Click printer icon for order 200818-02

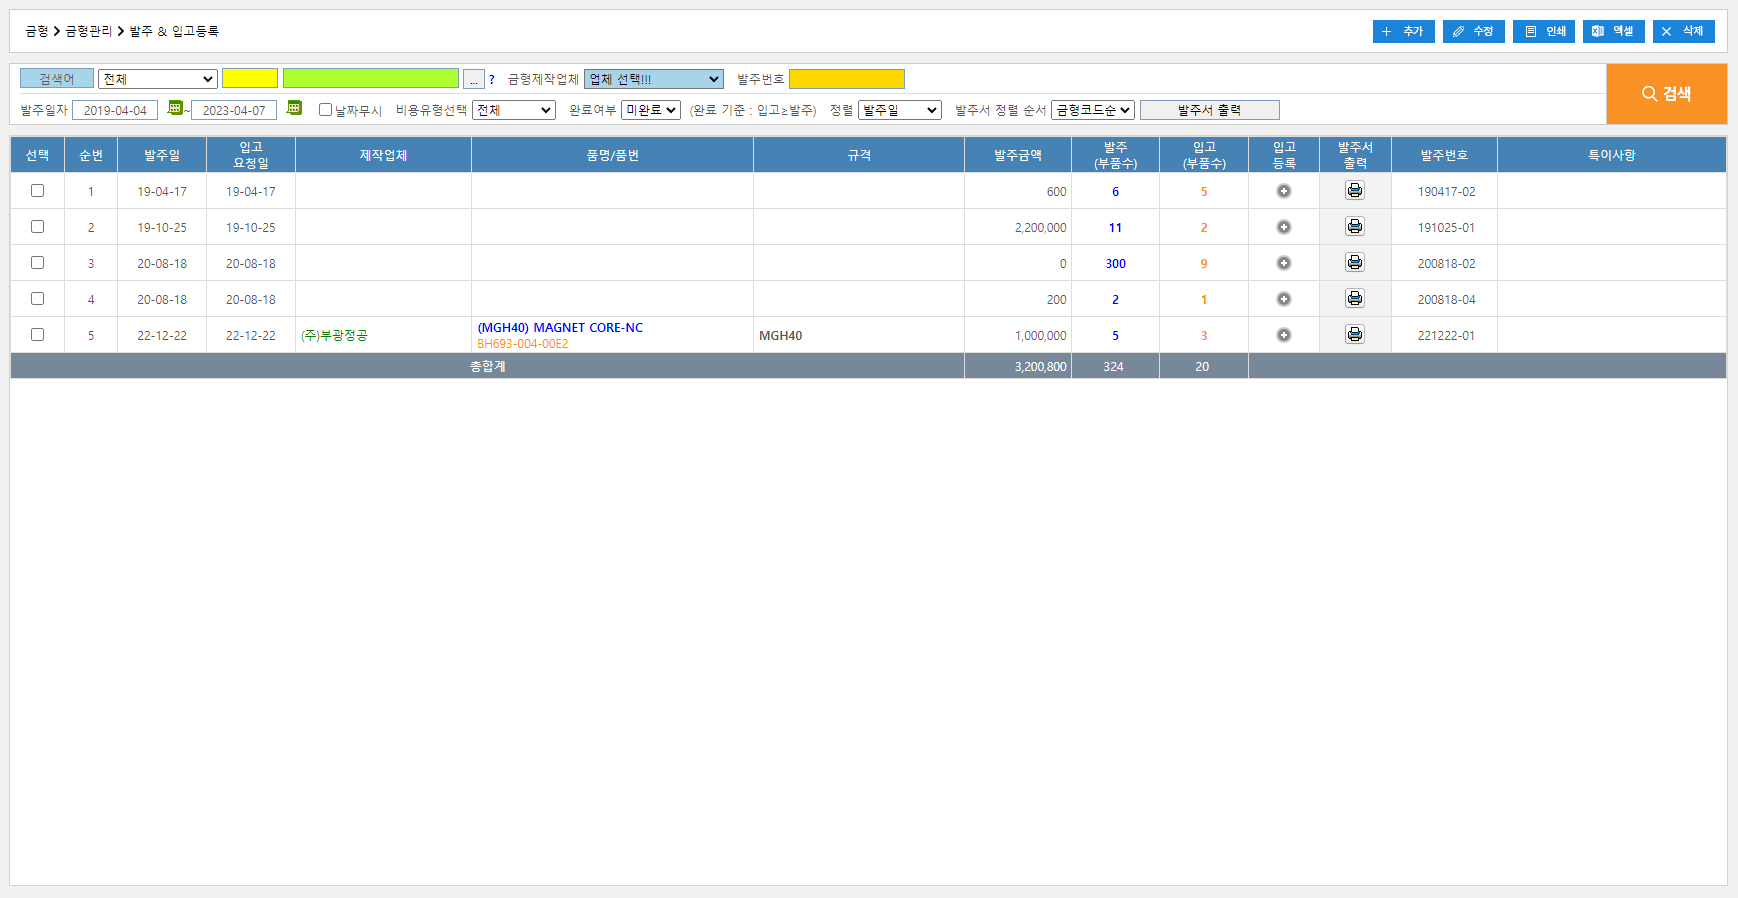tap(1354, 263)
